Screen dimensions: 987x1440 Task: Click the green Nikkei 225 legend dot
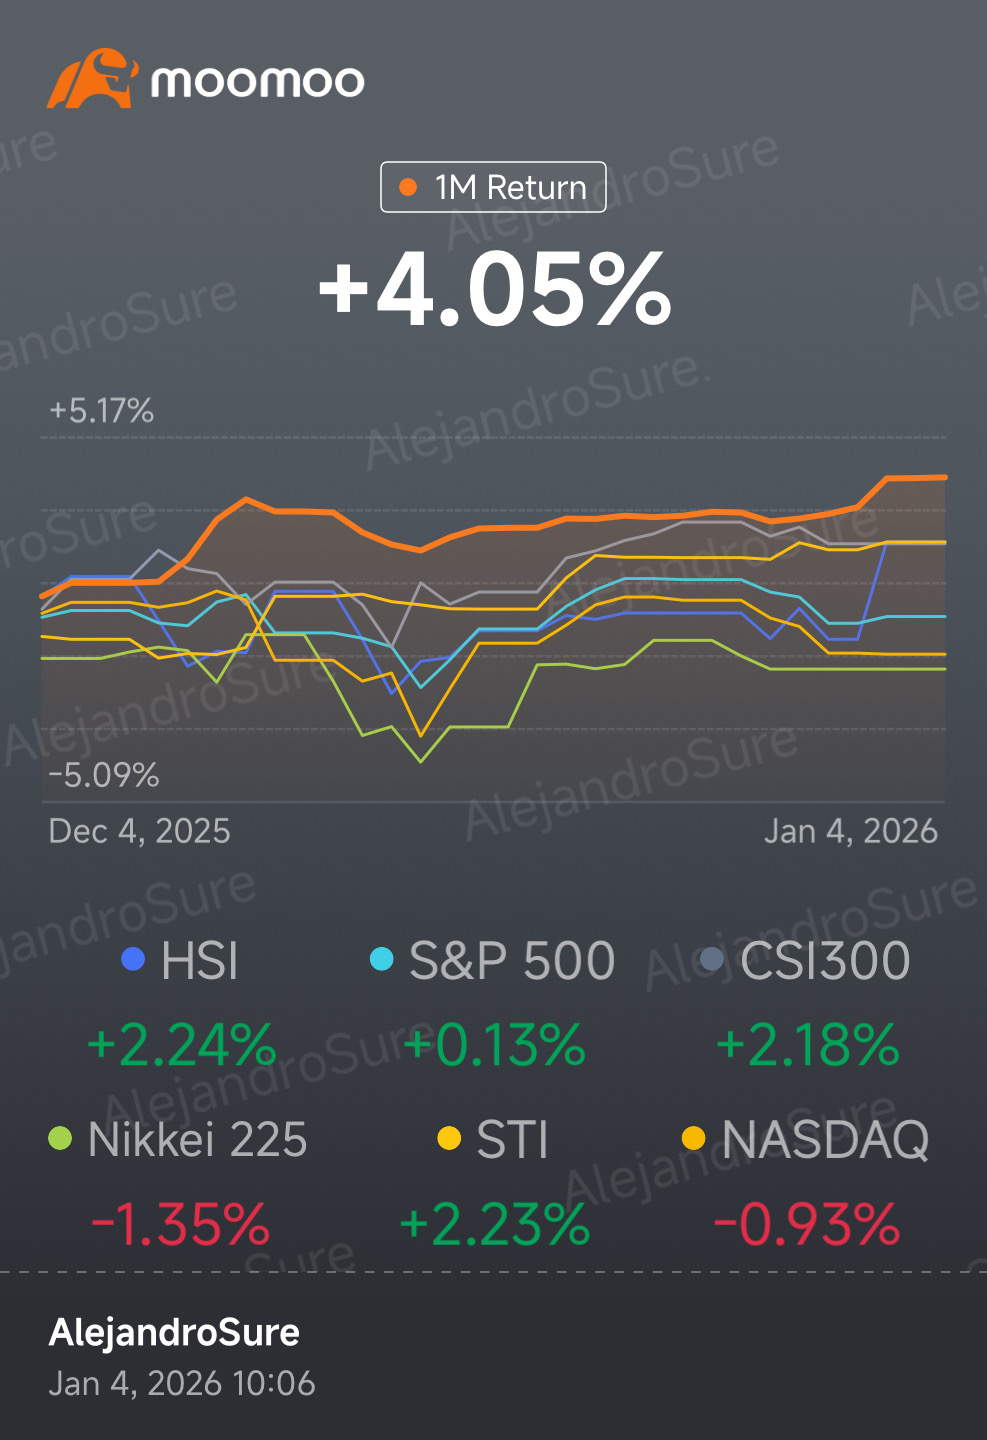(x=60, y=1138)
